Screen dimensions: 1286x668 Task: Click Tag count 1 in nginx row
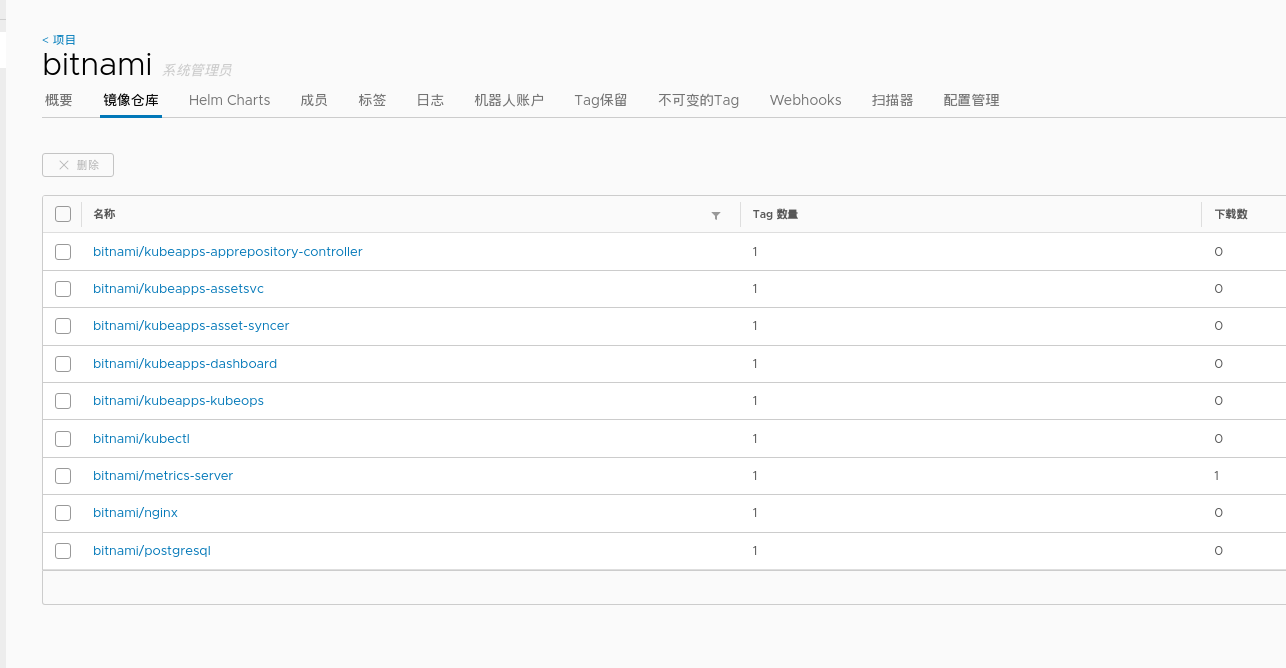click(755, 513)
